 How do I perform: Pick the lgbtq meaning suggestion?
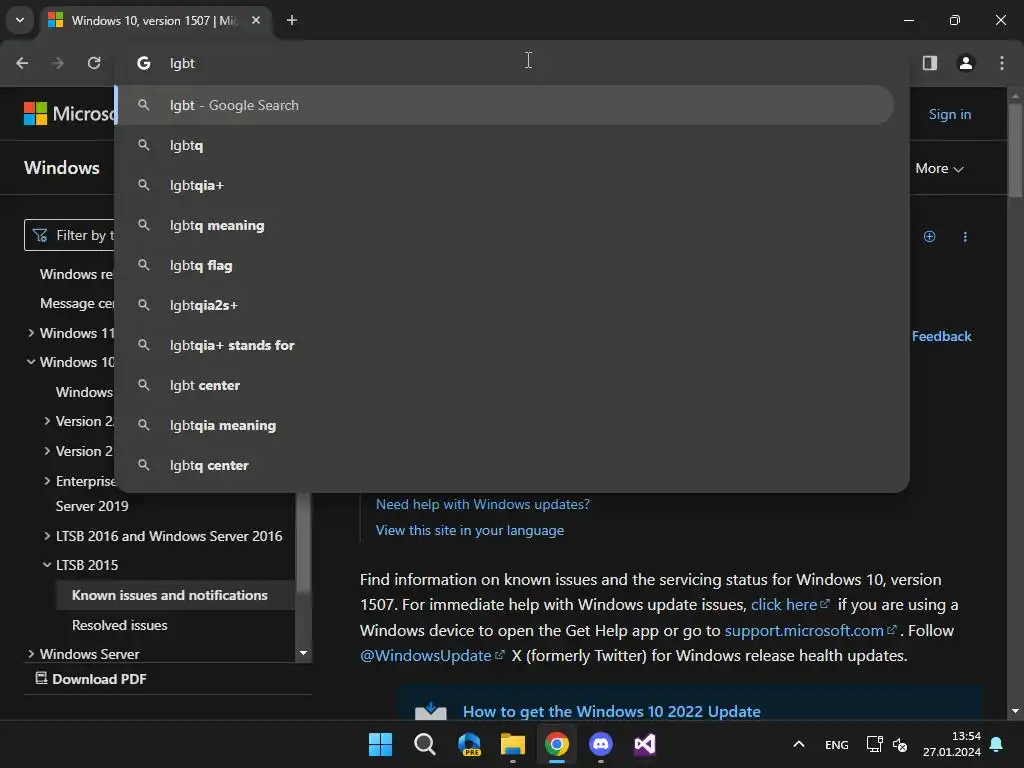505,225
